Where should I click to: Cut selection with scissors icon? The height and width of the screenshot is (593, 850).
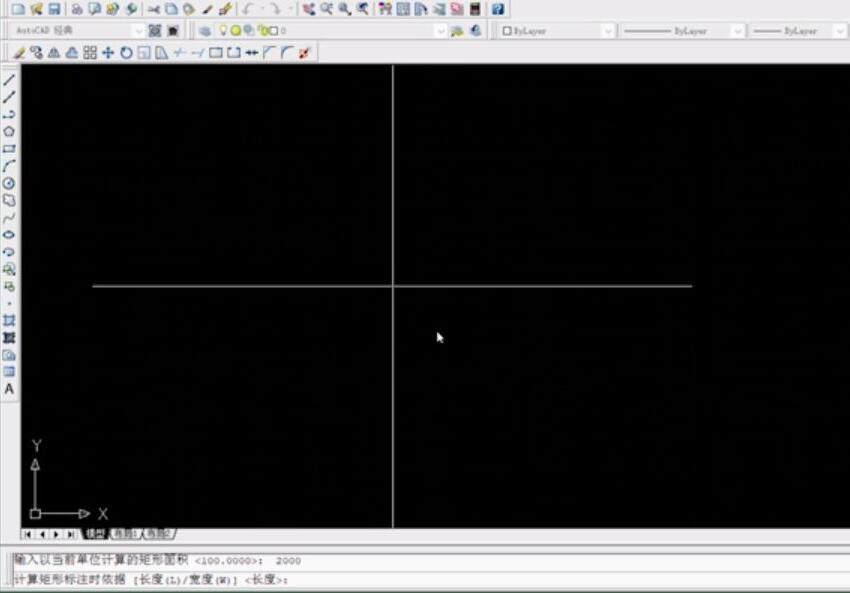click(154, 9)
